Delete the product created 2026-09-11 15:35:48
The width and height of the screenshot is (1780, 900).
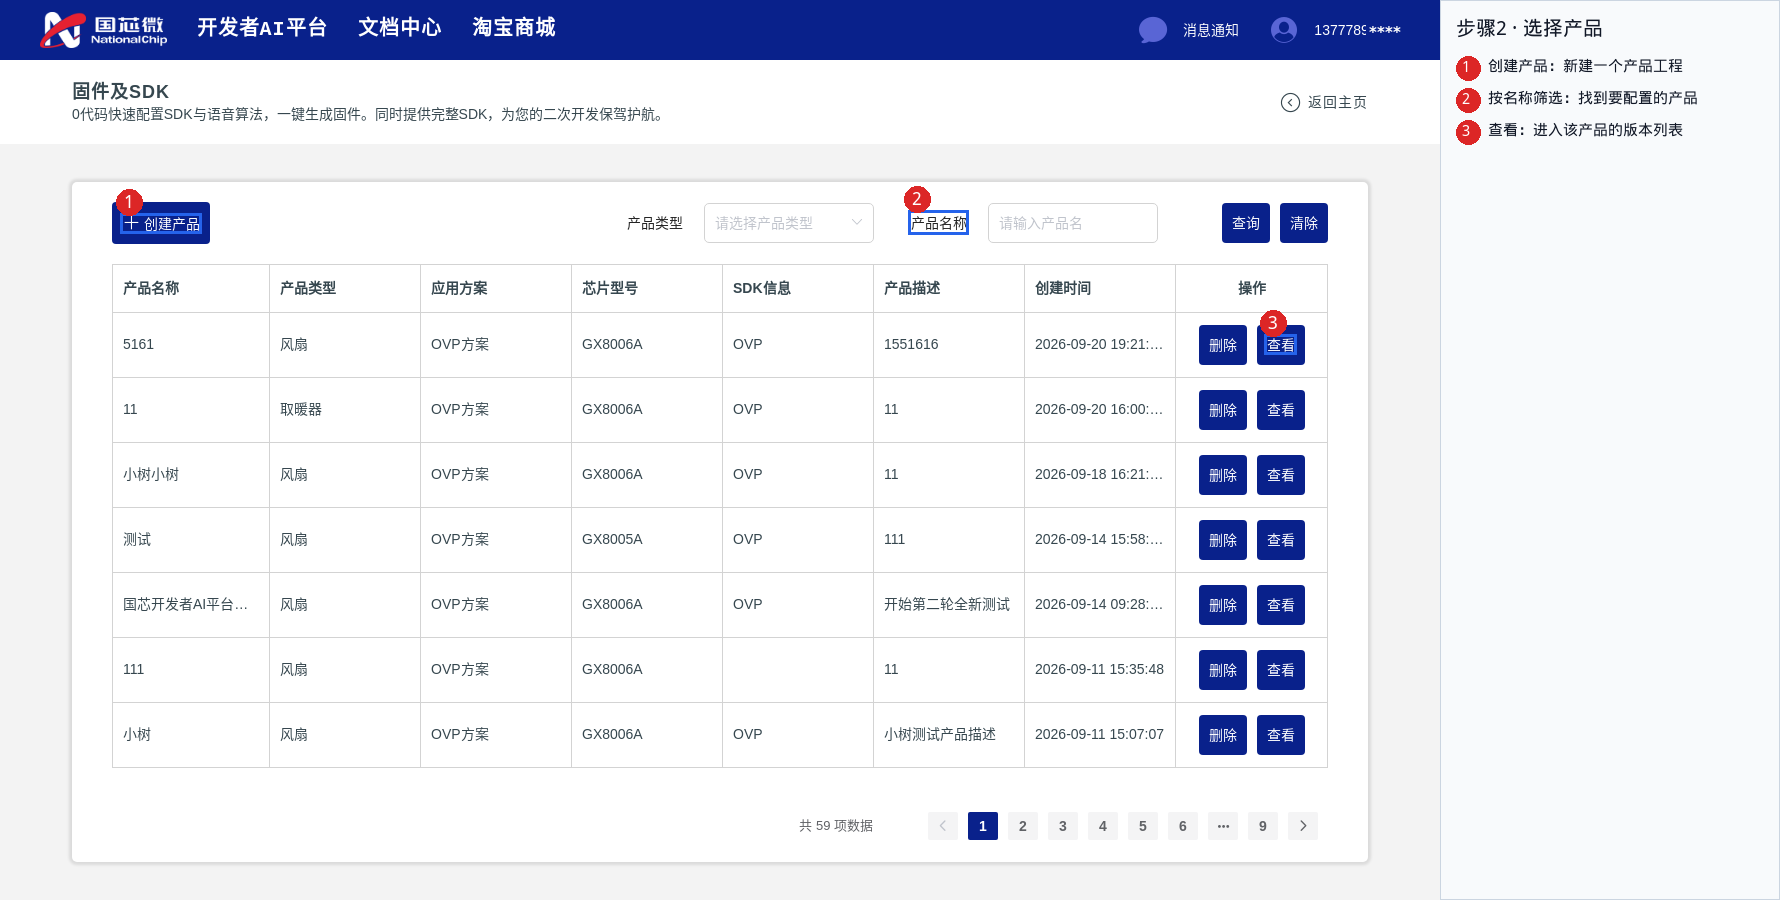[1223, 670]
